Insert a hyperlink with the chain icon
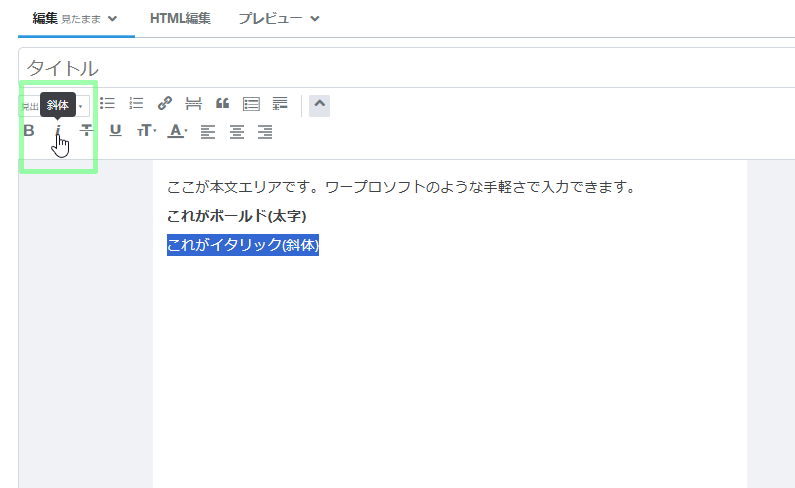The height and width of the screenshot is (488, 795). [165, 103]
